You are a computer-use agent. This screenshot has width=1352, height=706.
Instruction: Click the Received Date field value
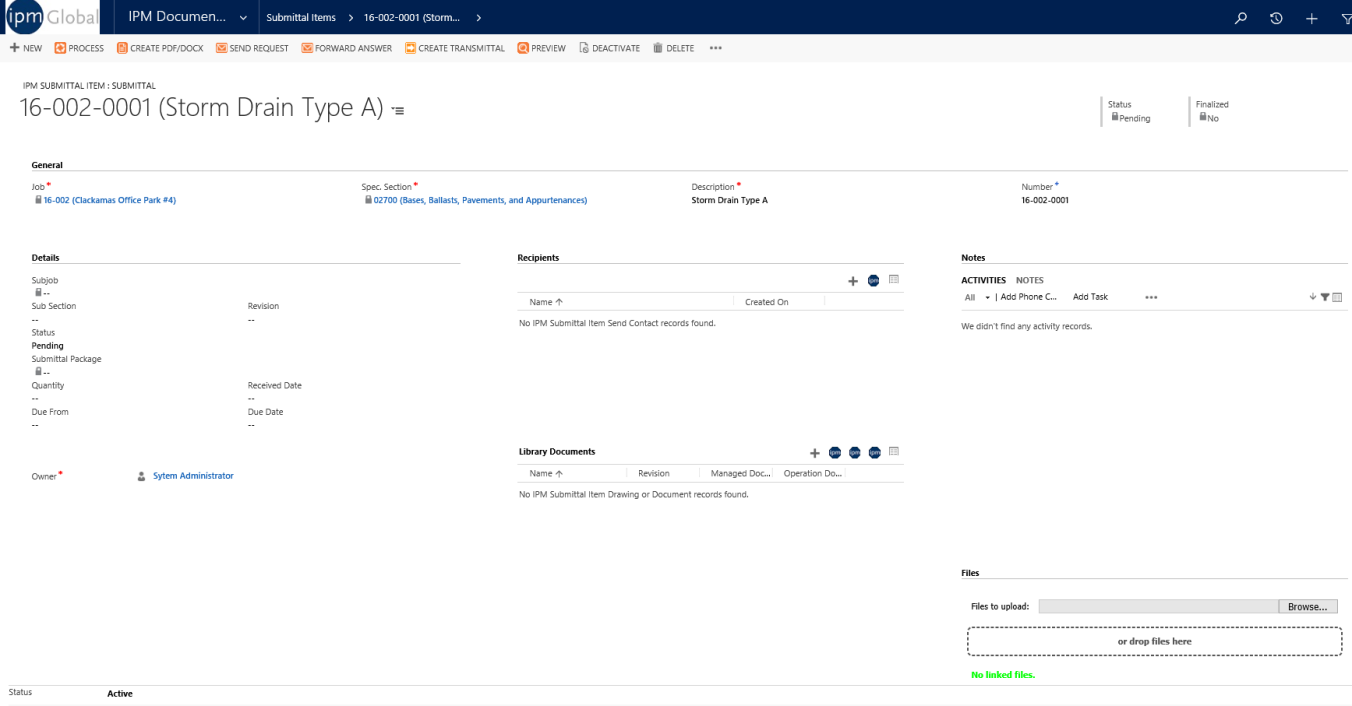252,398
